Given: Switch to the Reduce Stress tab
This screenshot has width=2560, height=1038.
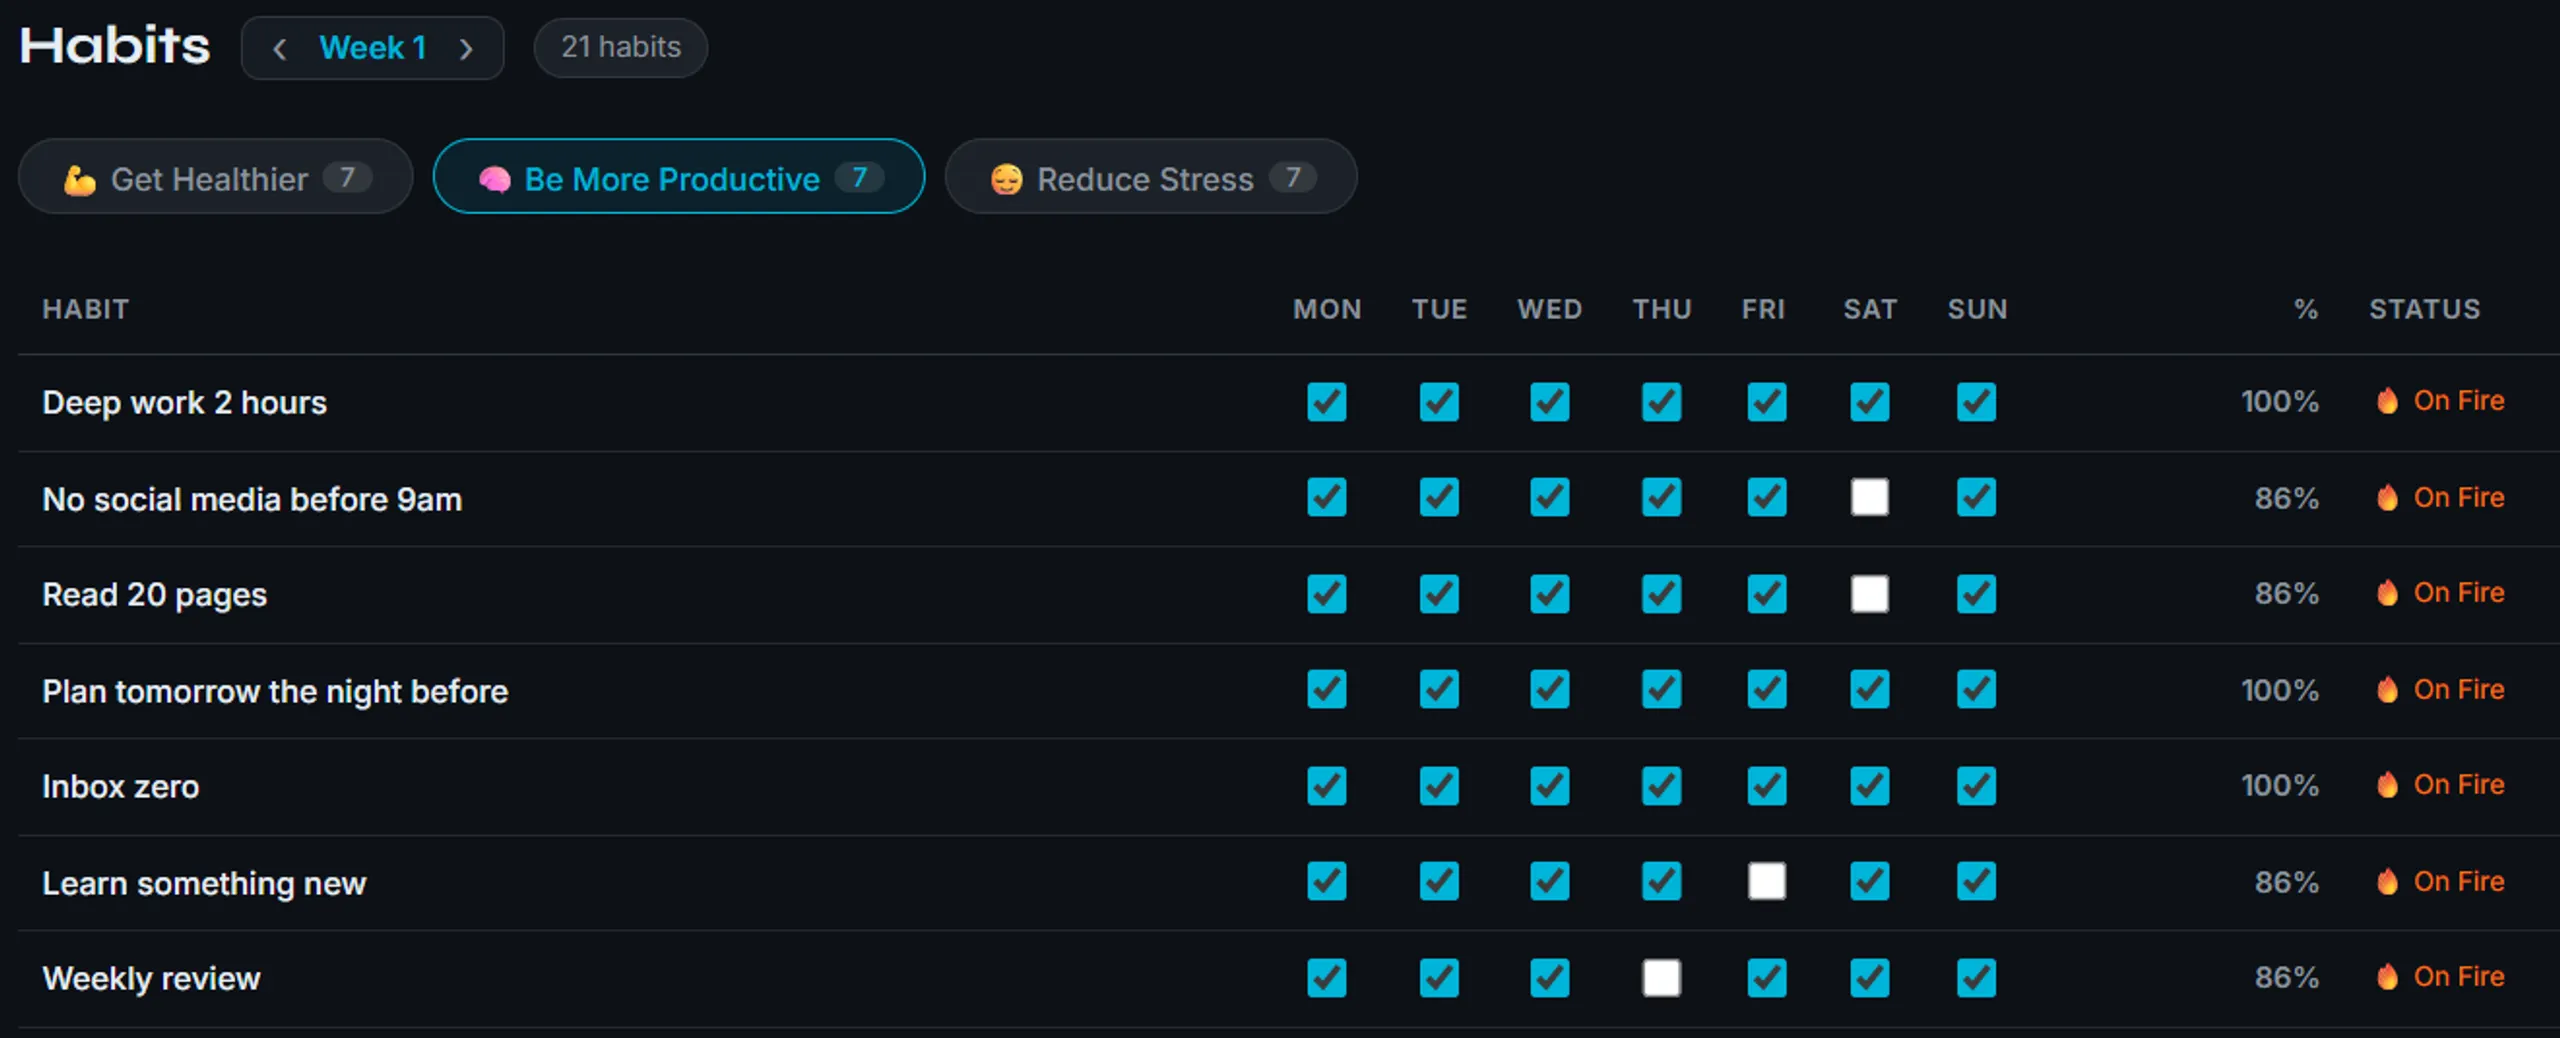Looking at the screenshot, I should (1151, 177).
